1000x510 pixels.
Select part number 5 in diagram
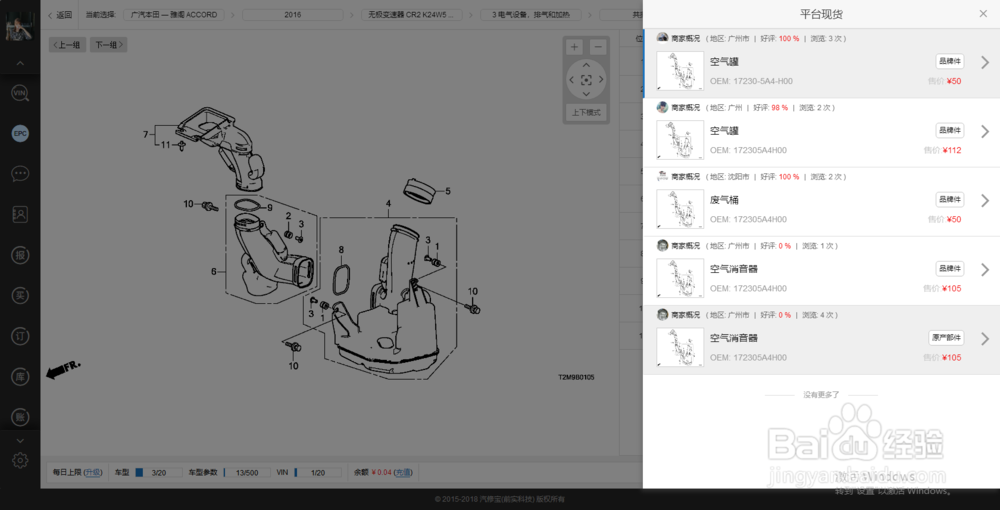coord(448,191)
